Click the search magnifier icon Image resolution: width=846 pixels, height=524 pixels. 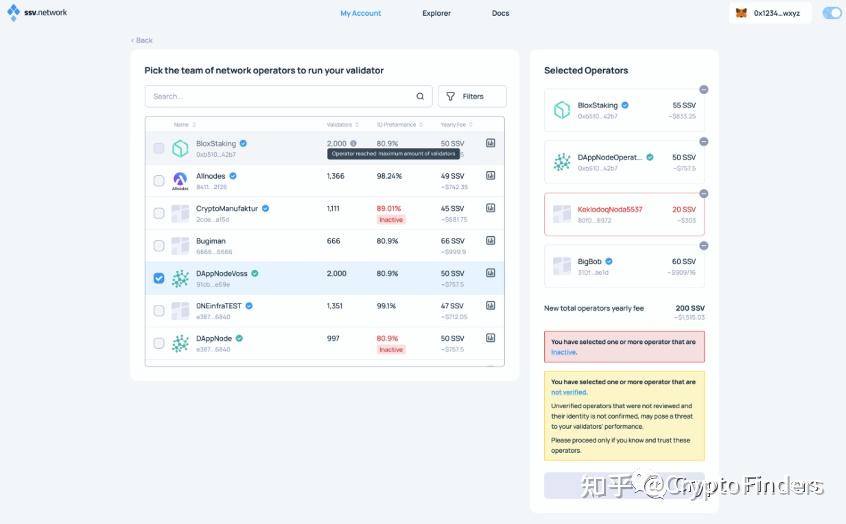coord(420,96)
